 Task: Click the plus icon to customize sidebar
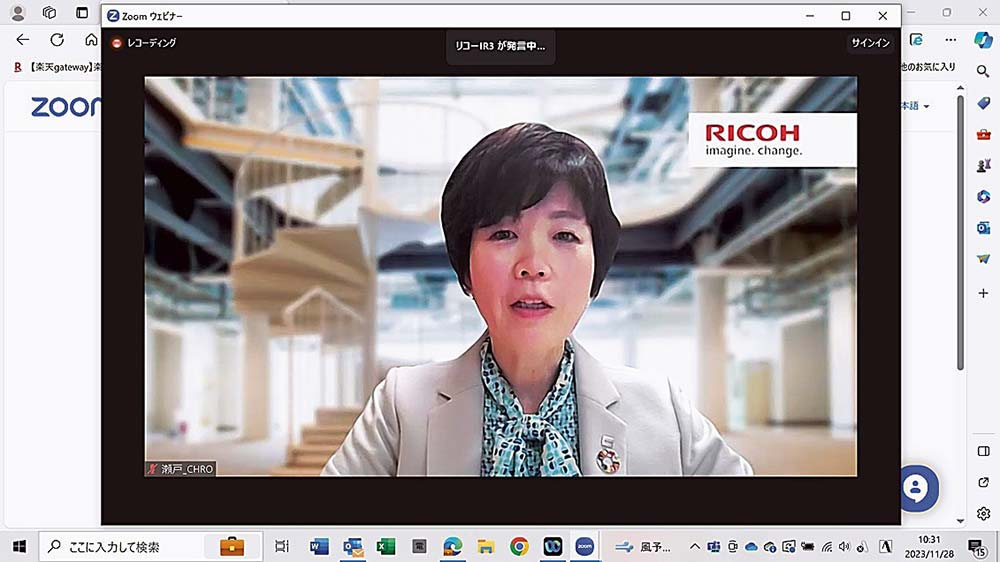982,292
